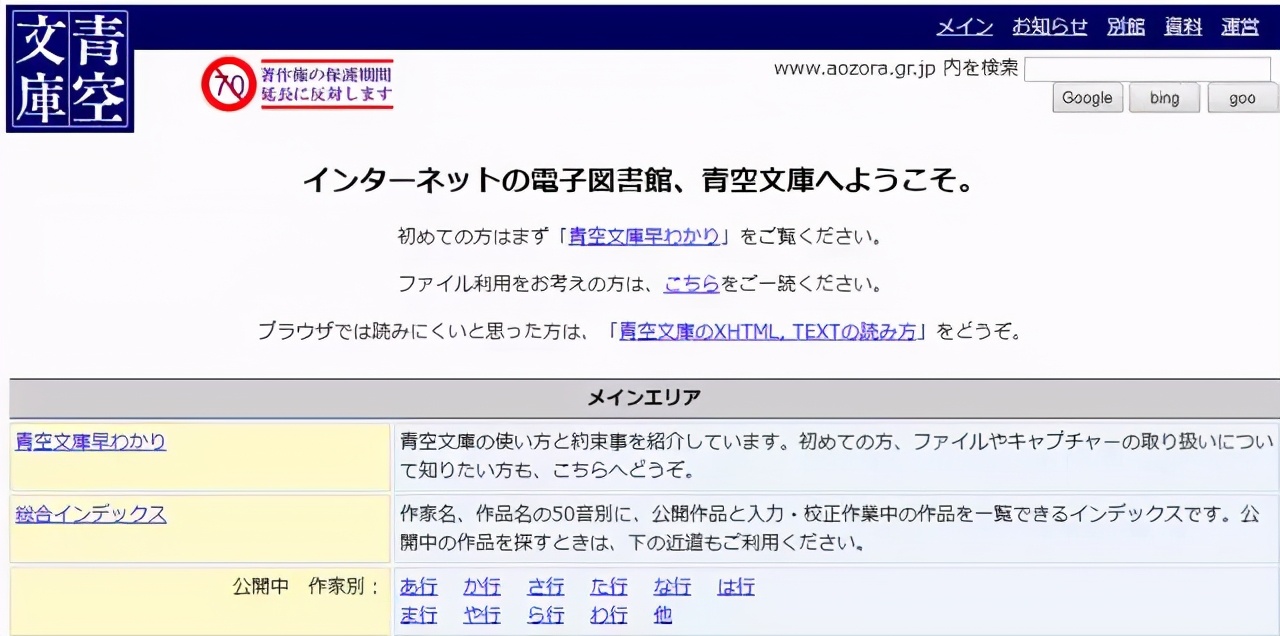
Task: Click the メインエリア section header
Action: pyautogui.click(x=644, y=398)
